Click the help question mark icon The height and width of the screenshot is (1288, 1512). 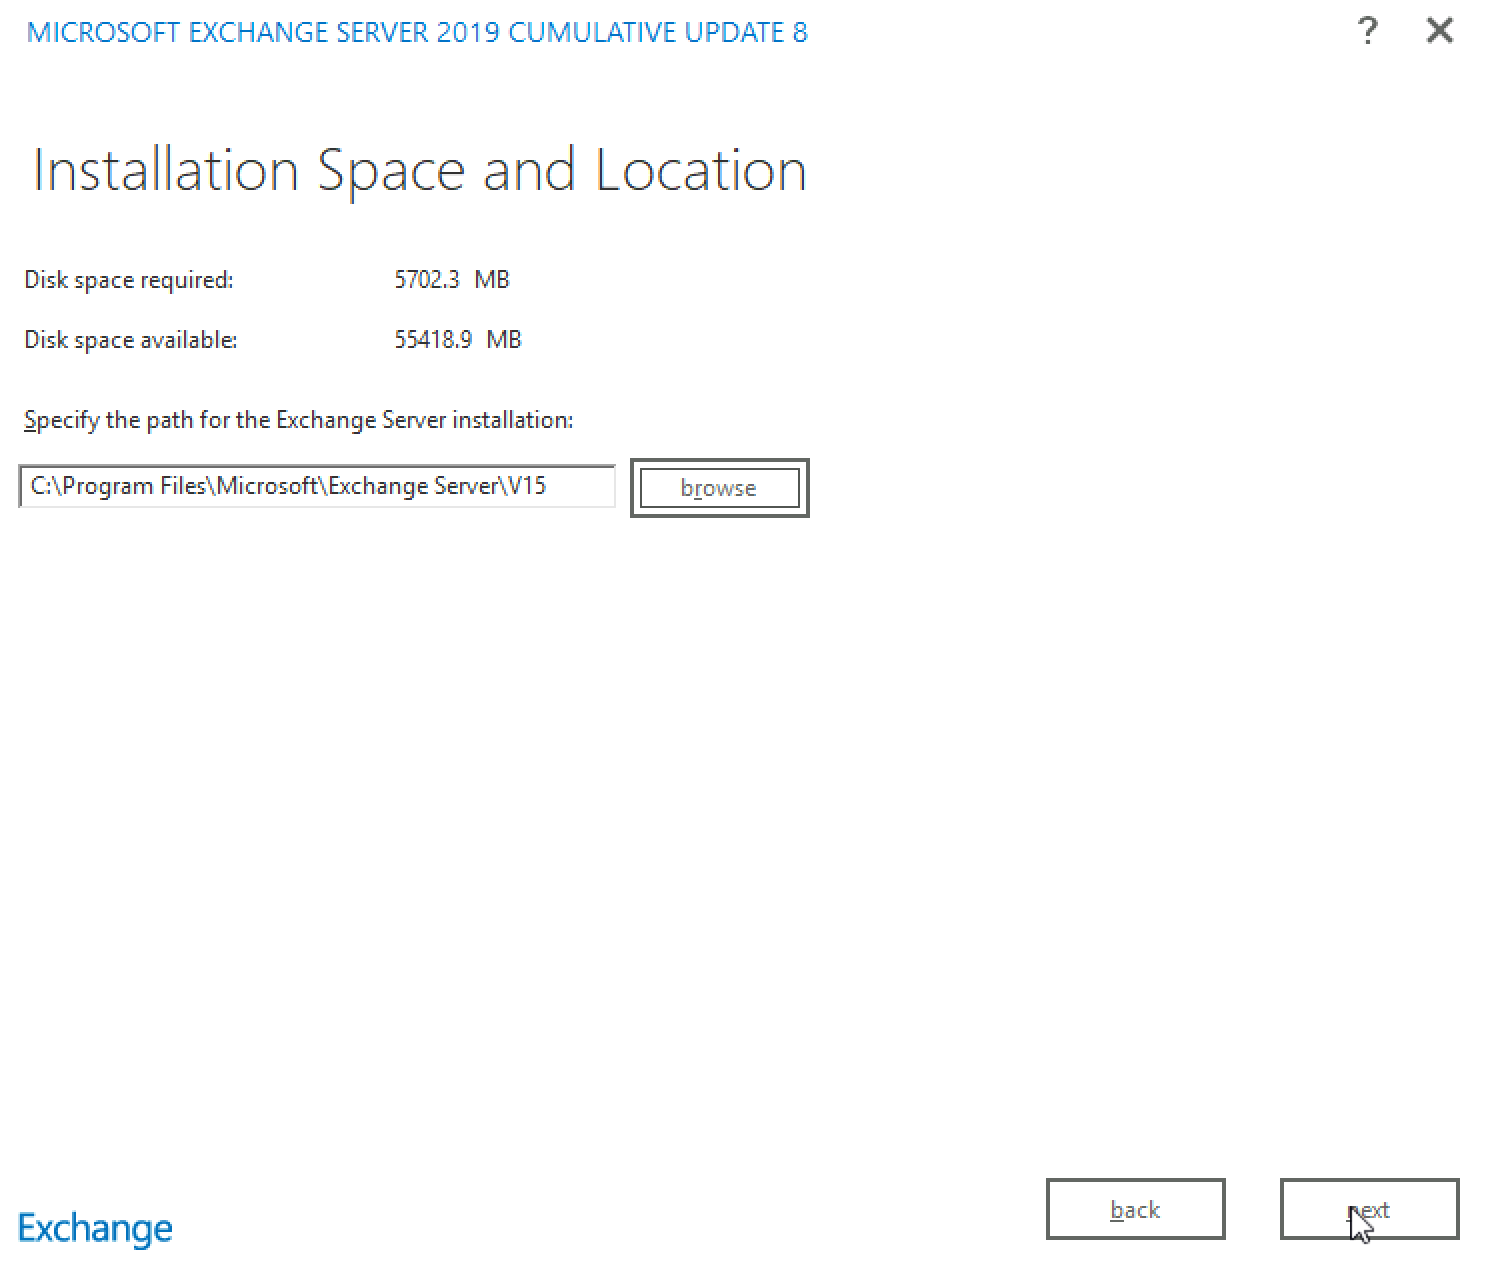click(1368, 32)
